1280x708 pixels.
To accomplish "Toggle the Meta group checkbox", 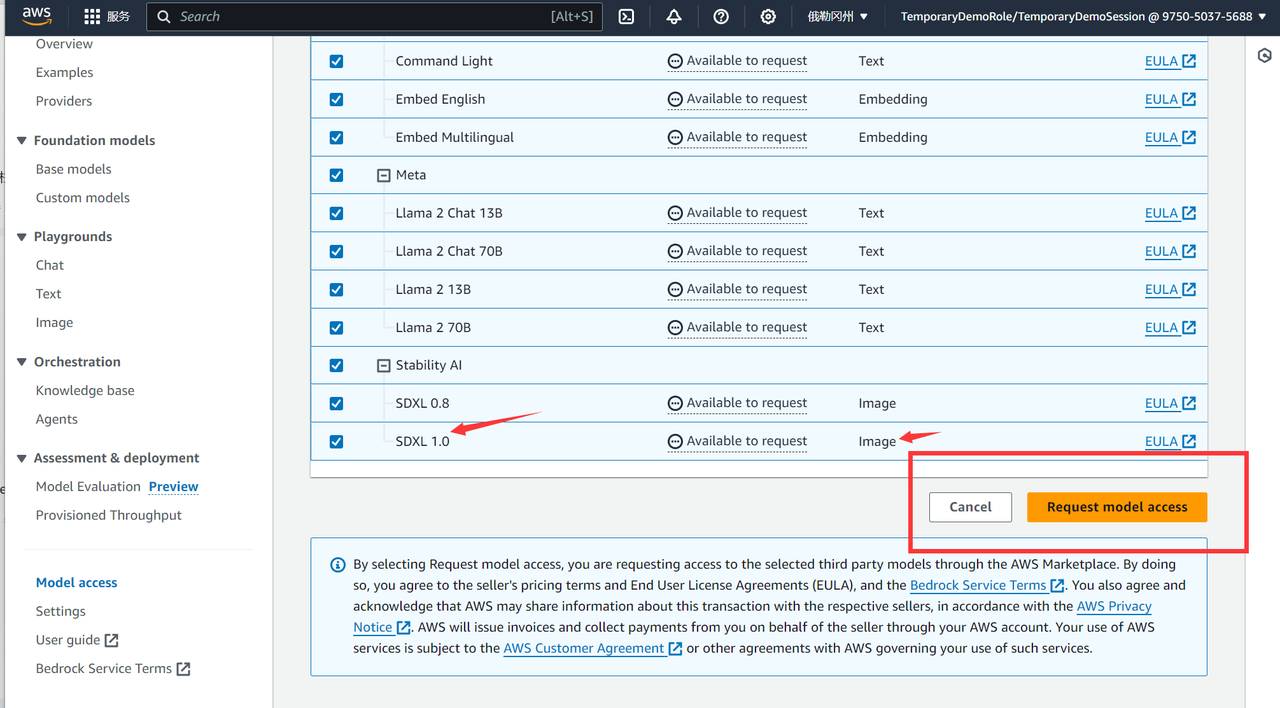I will click(336, 175).
